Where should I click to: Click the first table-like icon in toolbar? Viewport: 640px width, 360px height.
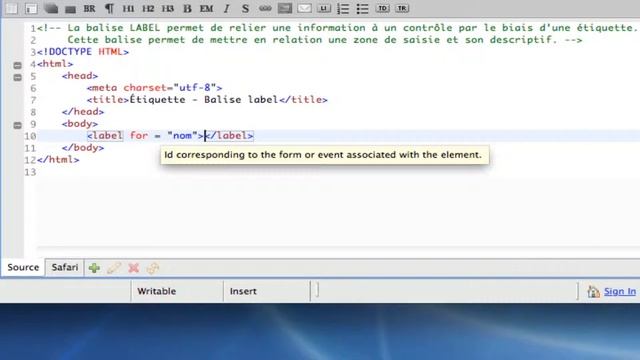pos(11,9)
